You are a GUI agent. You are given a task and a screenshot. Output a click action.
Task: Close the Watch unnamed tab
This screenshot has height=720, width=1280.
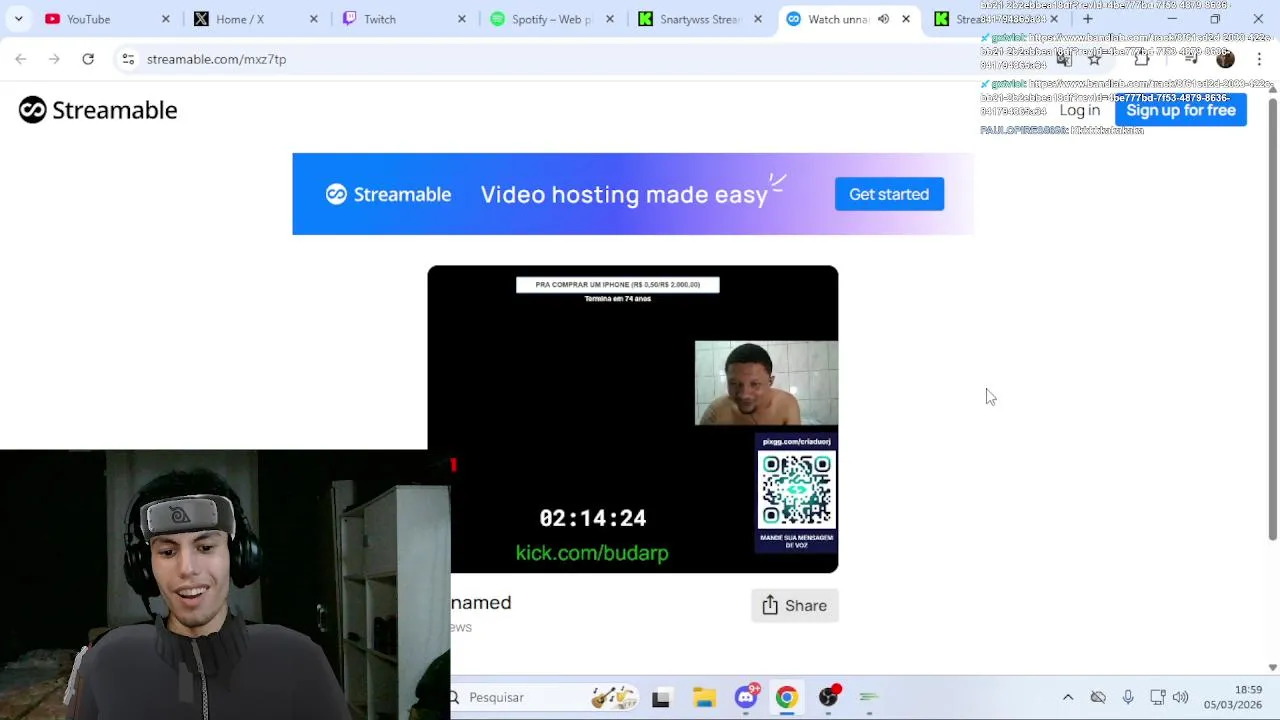click(906, 19)
